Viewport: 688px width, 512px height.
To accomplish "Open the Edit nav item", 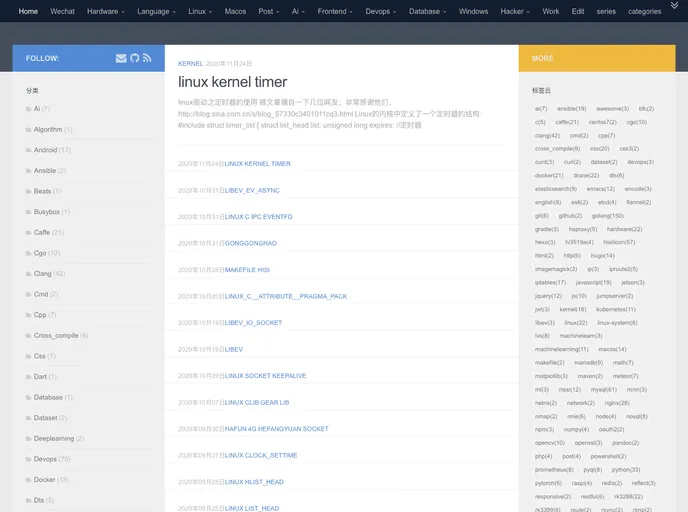I will point(578,11).
